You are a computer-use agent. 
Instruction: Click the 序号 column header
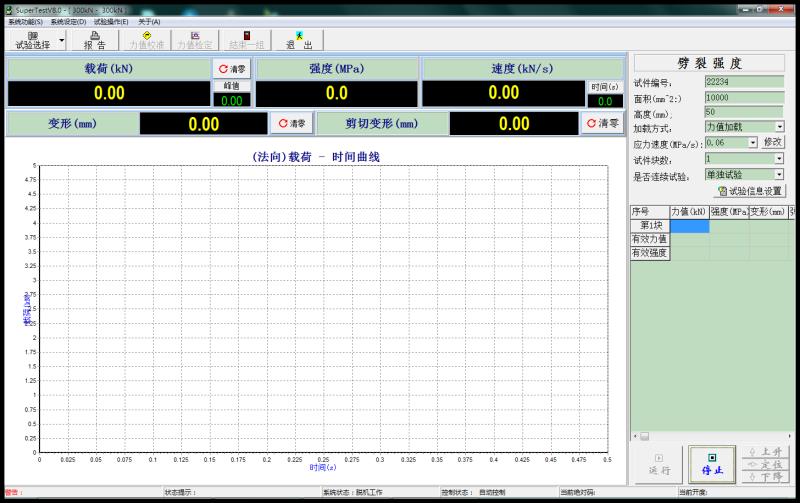point(650,212)
